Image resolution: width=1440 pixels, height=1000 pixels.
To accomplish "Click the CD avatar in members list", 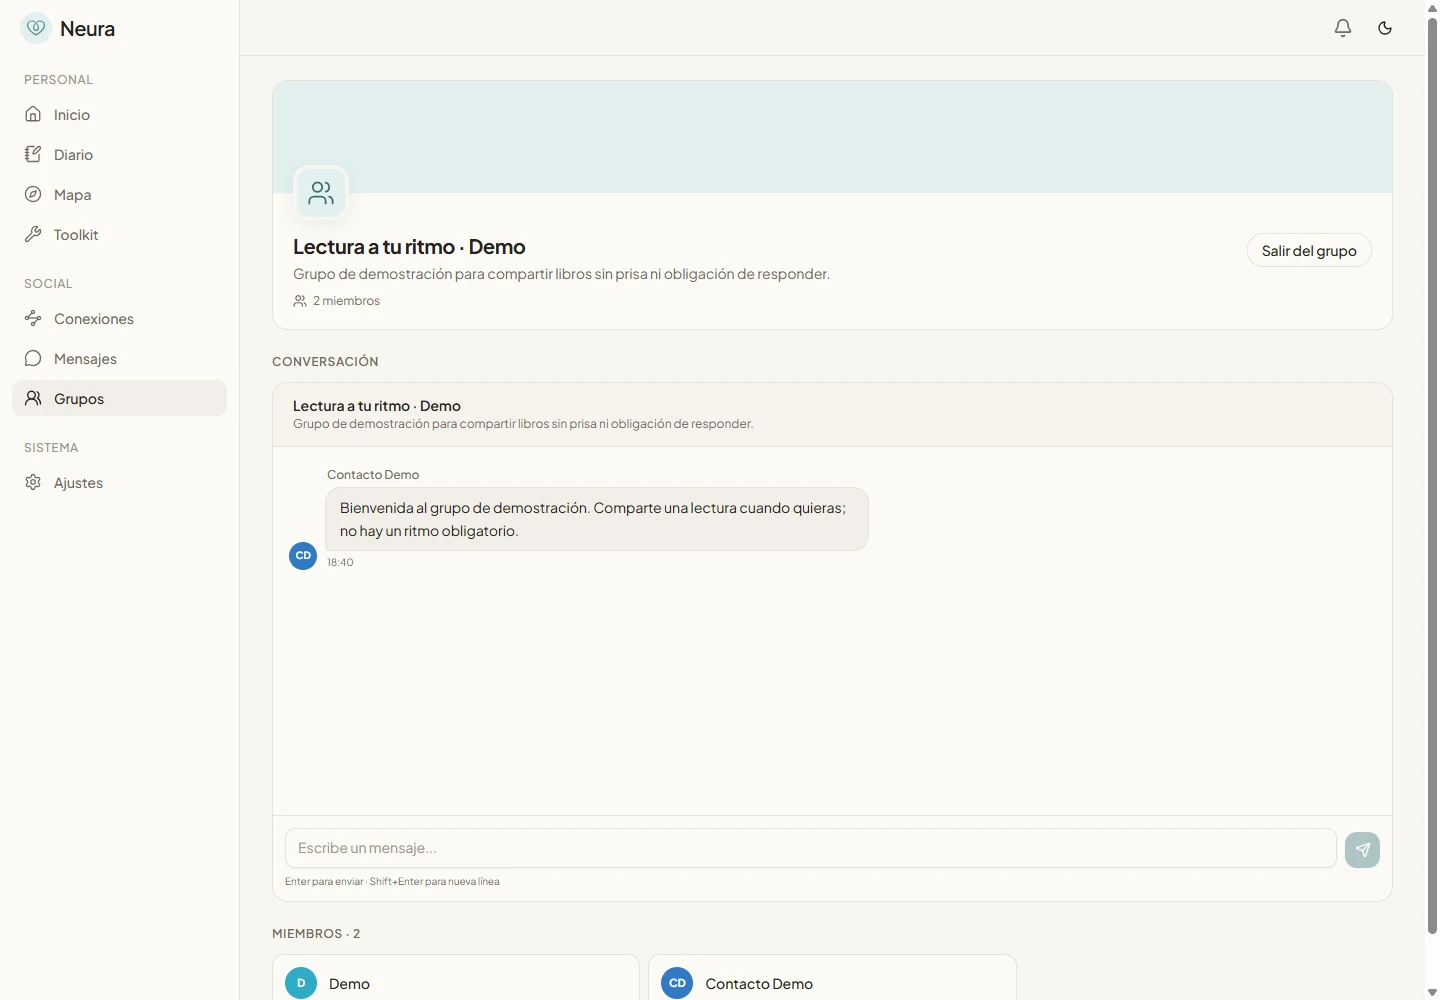I will (677, 983).
